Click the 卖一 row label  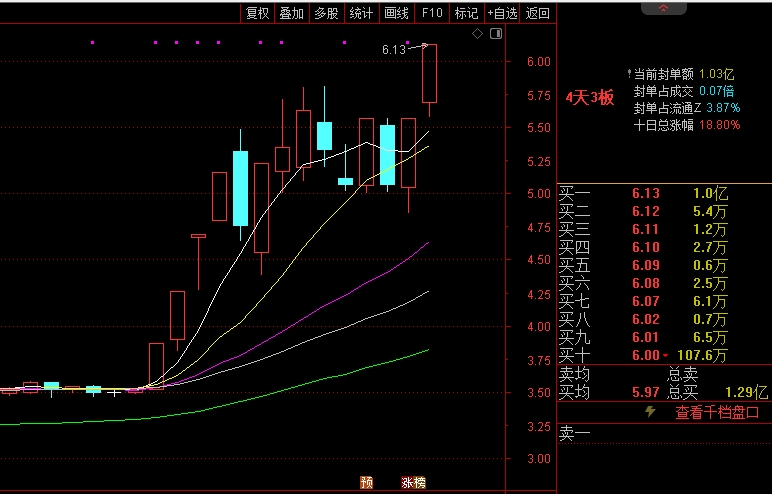click(x=574, y=433)
